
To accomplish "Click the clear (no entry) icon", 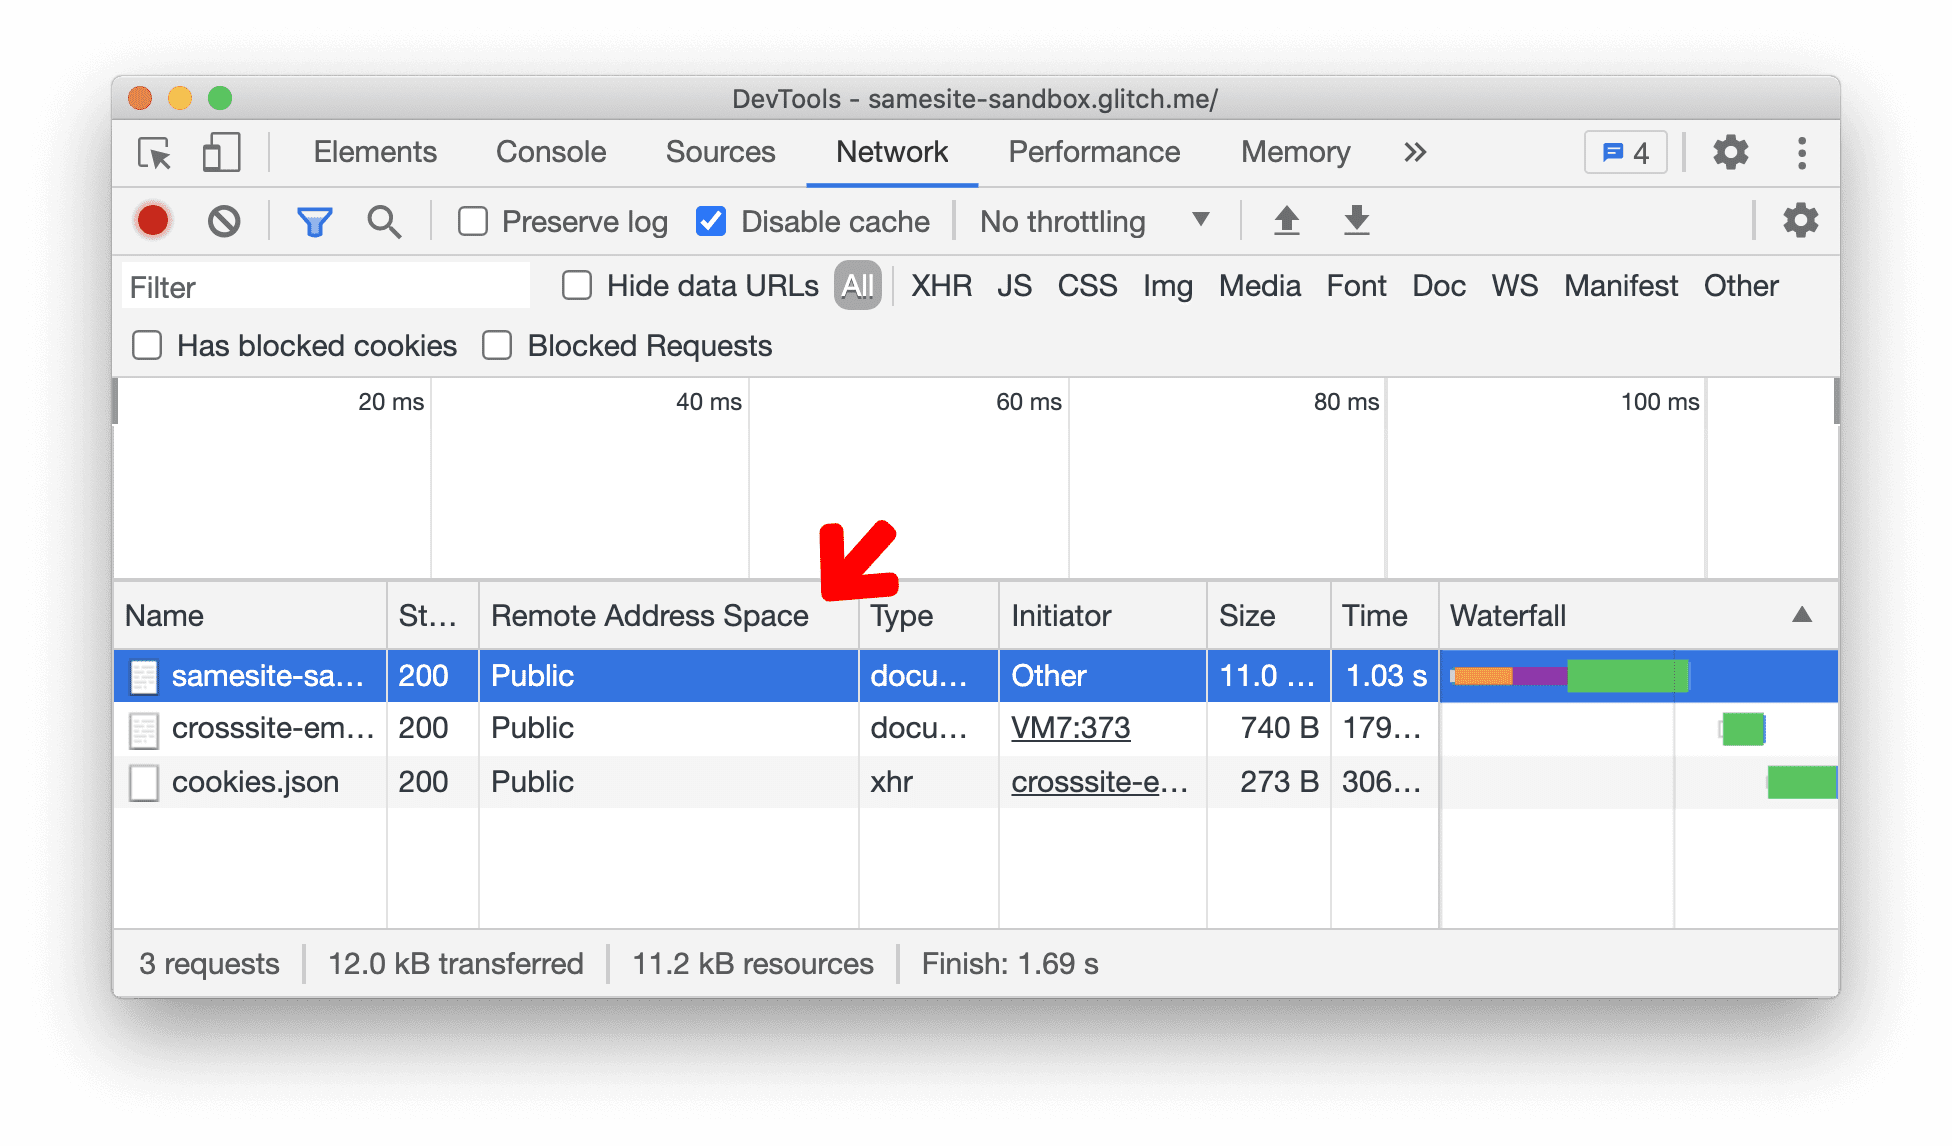I will tap(221, 220).
